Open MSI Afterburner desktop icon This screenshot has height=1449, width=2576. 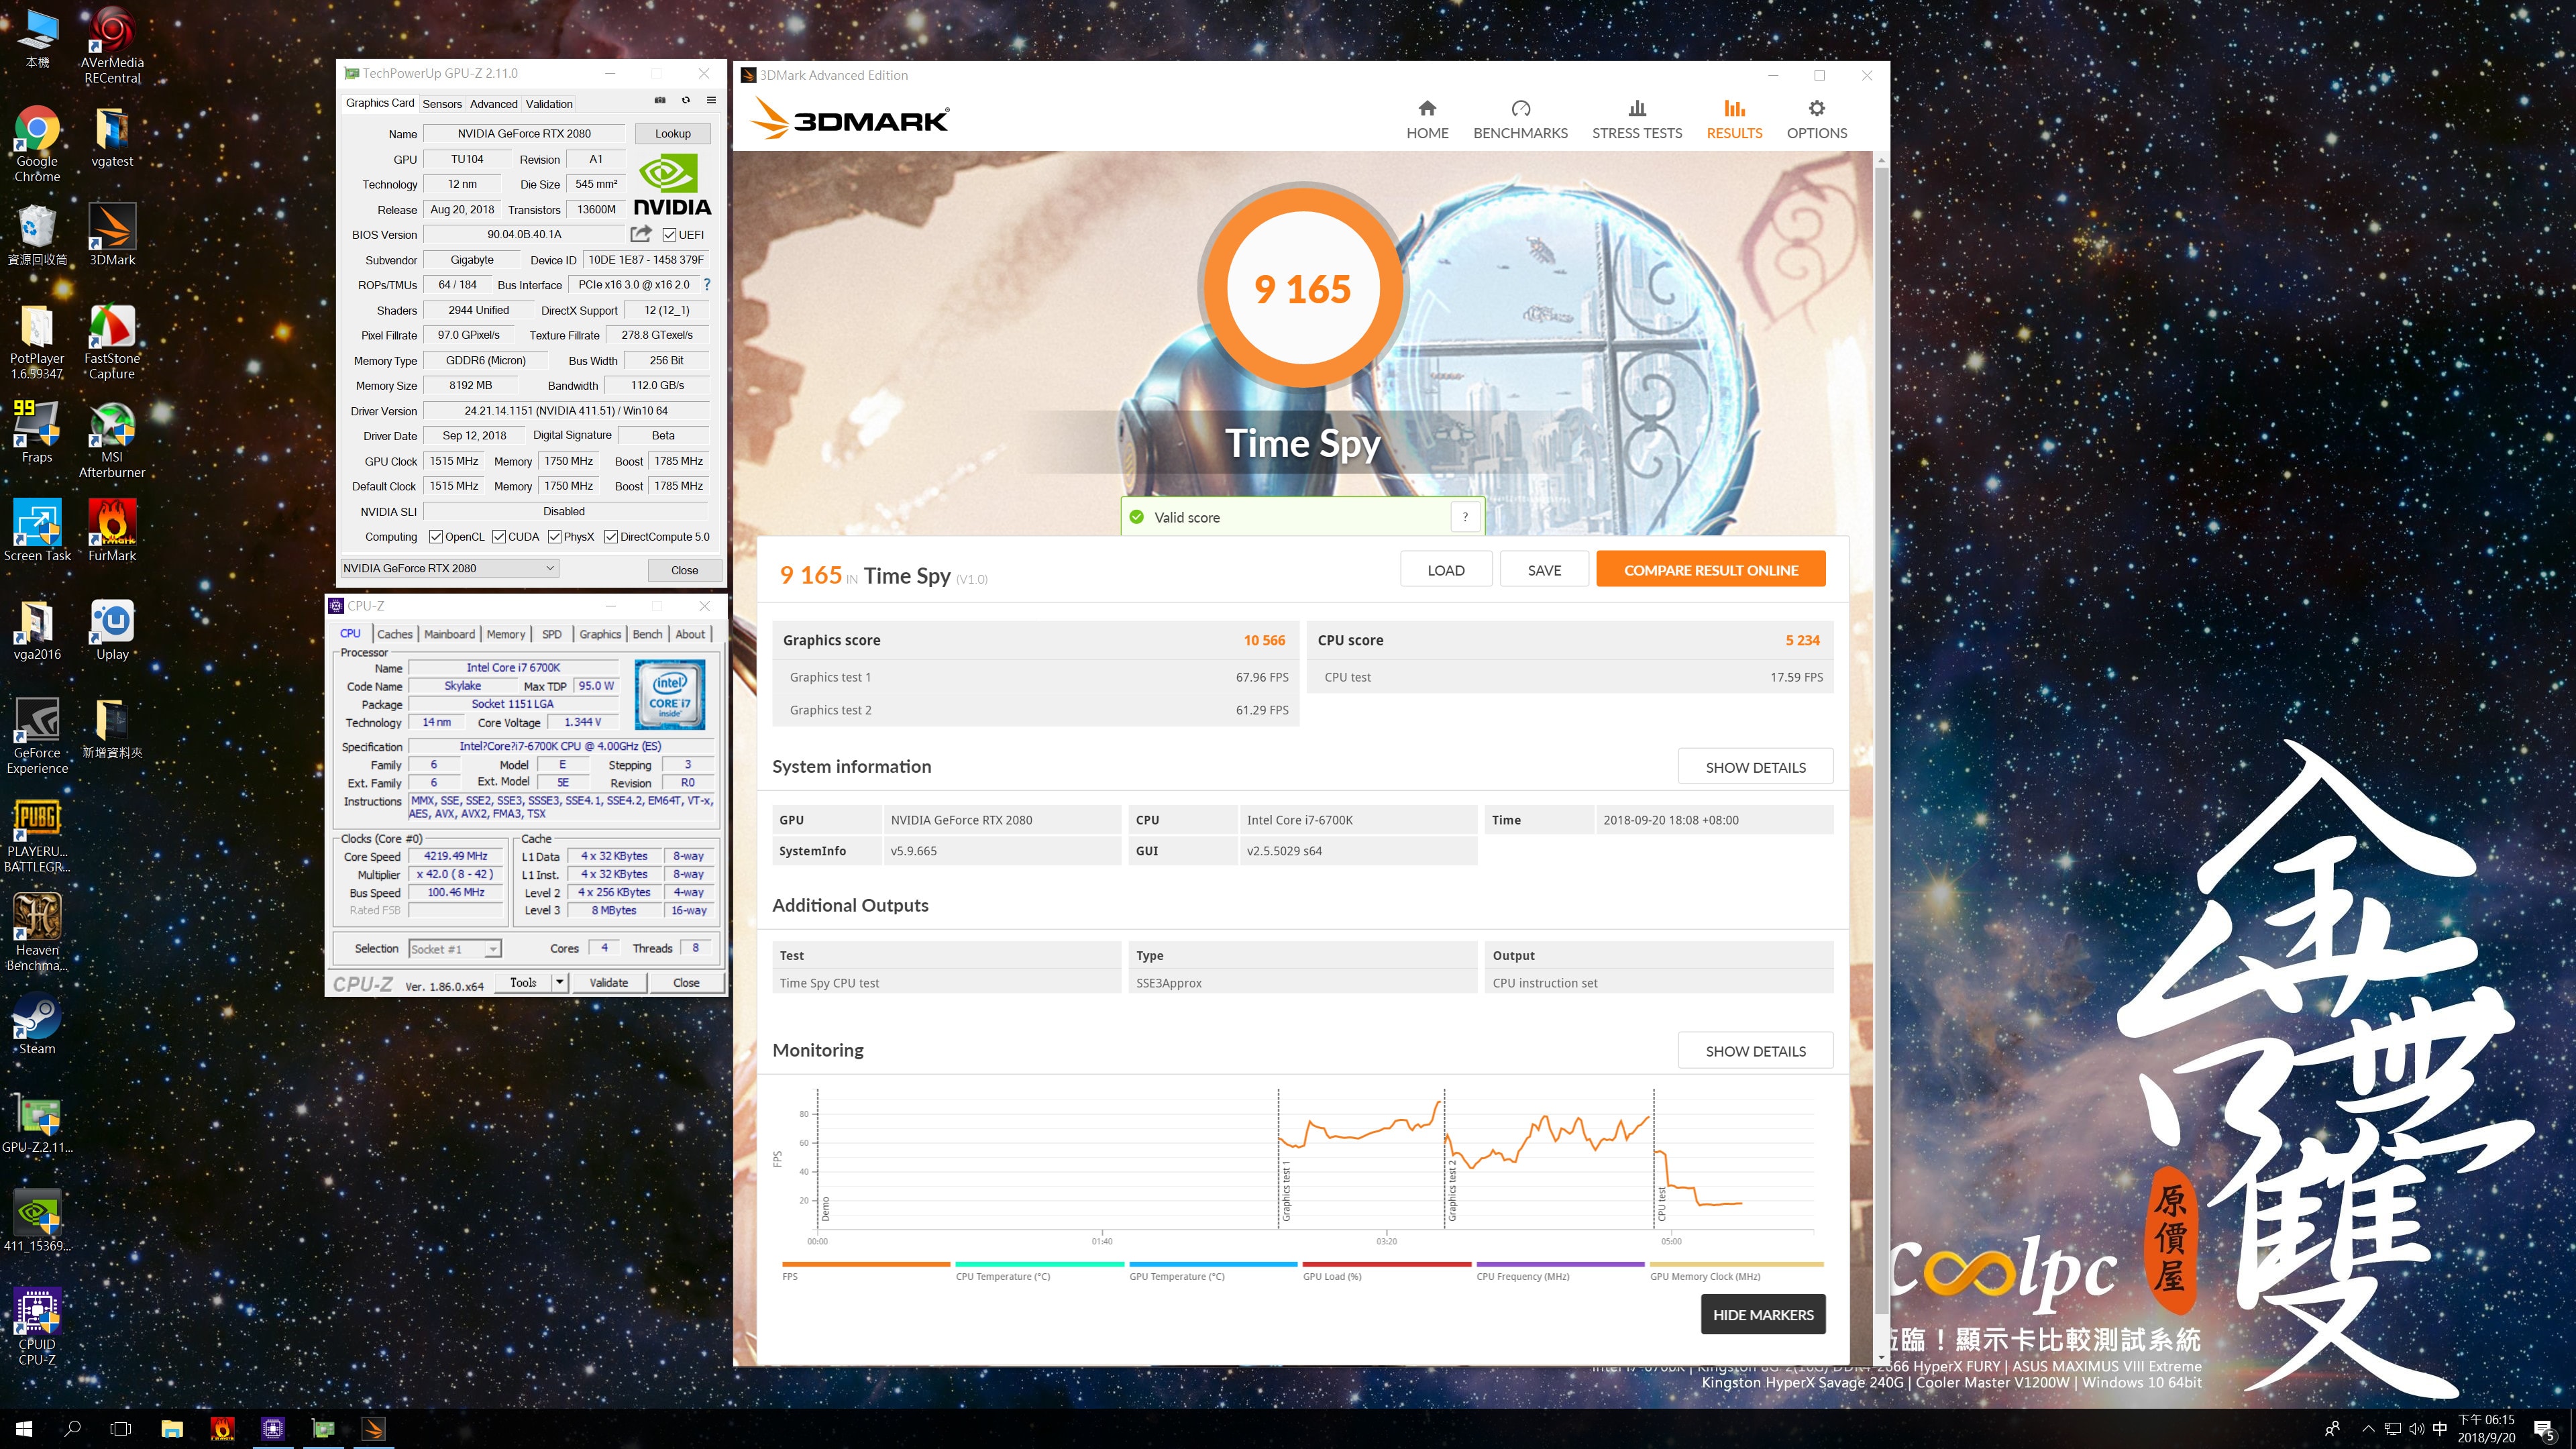112,440
